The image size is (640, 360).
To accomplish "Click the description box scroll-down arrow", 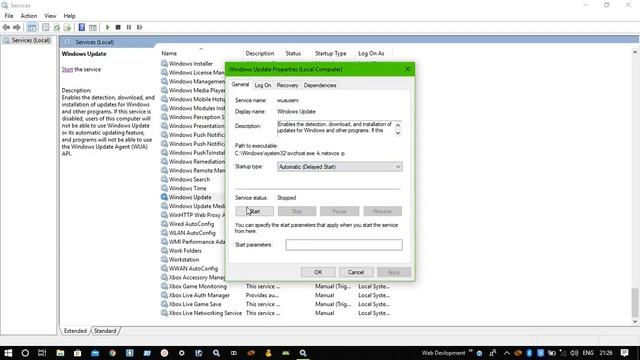I will coord(398,133).
